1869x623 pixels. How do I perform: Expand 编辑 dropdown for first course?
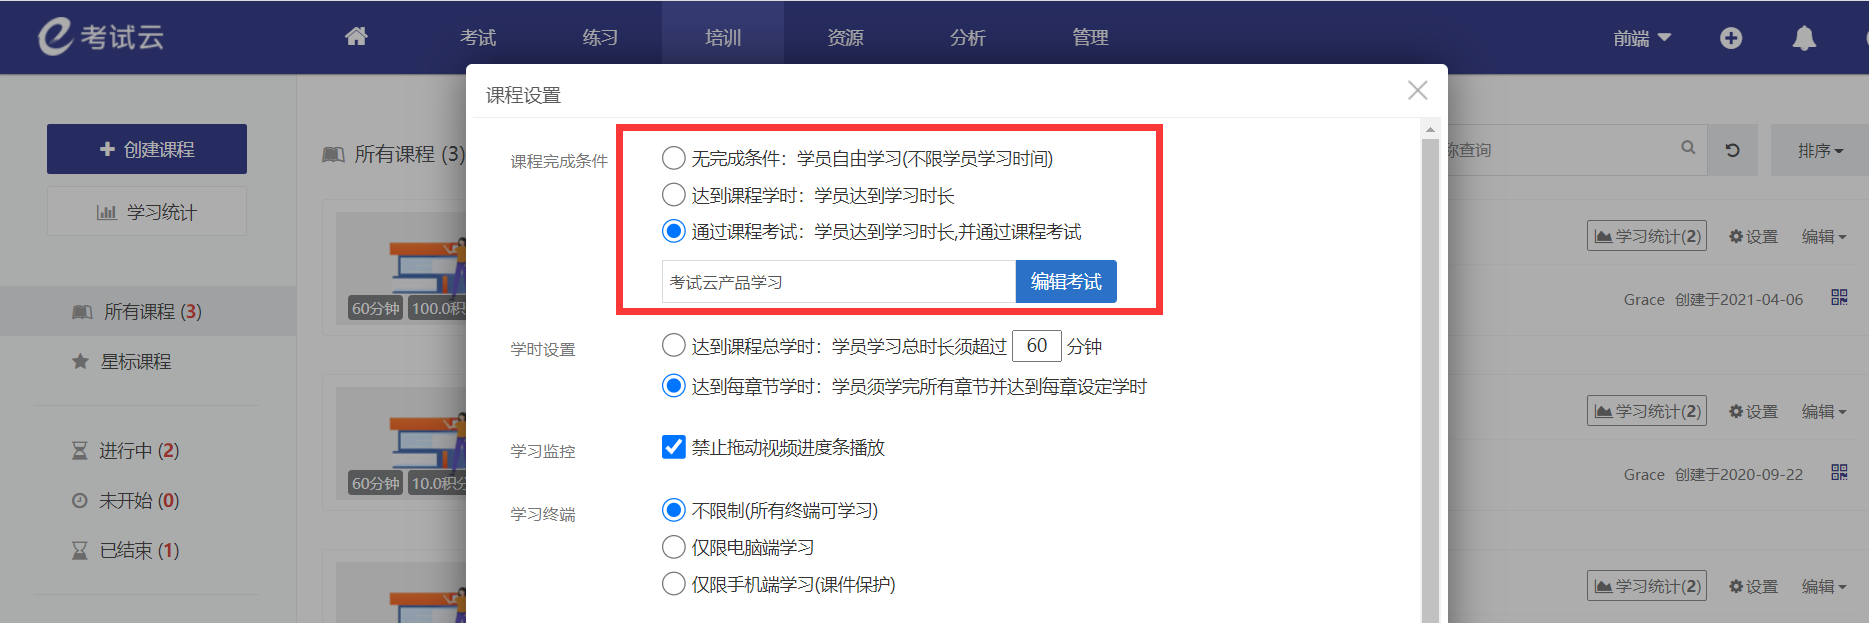click(x=1824, y=236)
